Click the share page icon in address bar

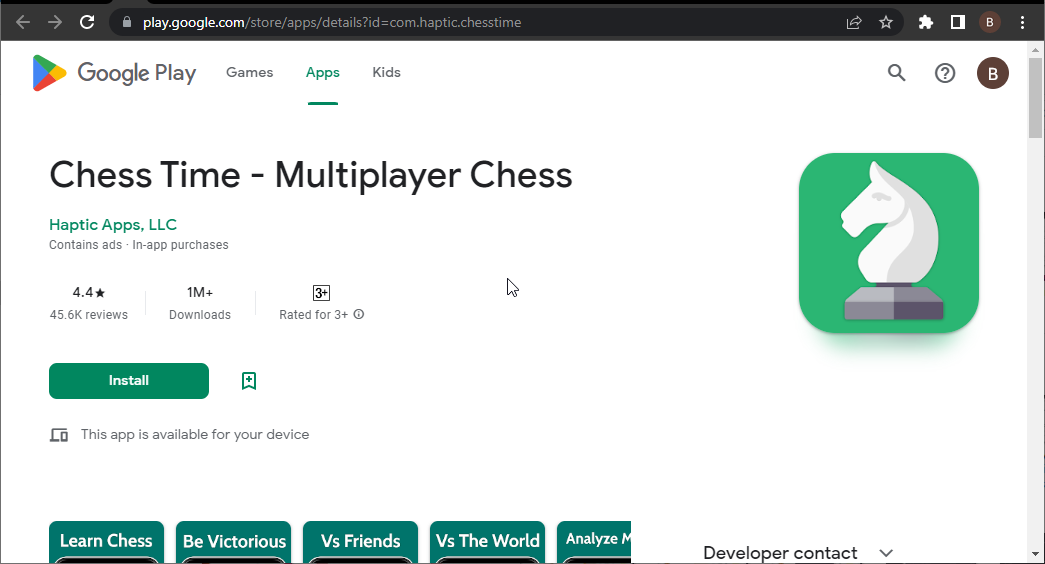click(854, 22)
